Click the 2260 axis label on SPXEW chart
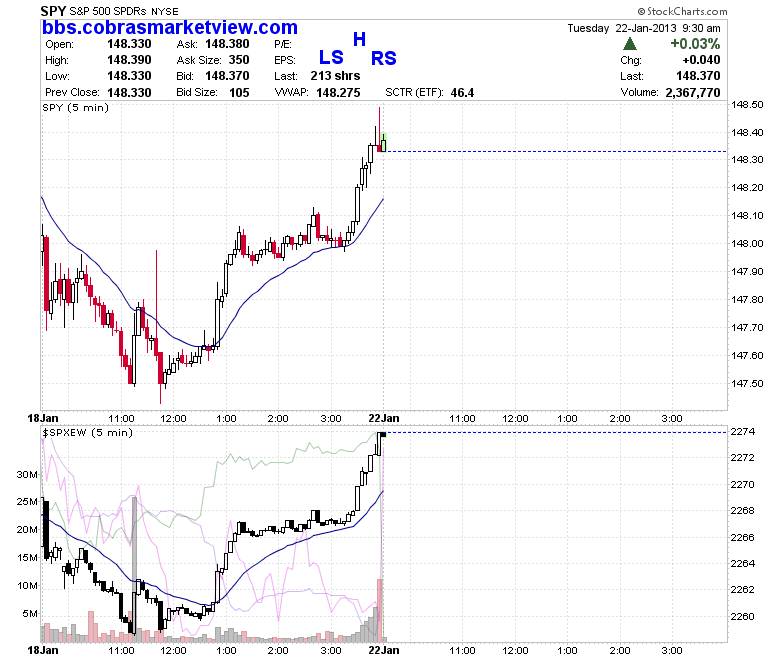The height and width of the screenshot is (659, 780). point(743,617)
